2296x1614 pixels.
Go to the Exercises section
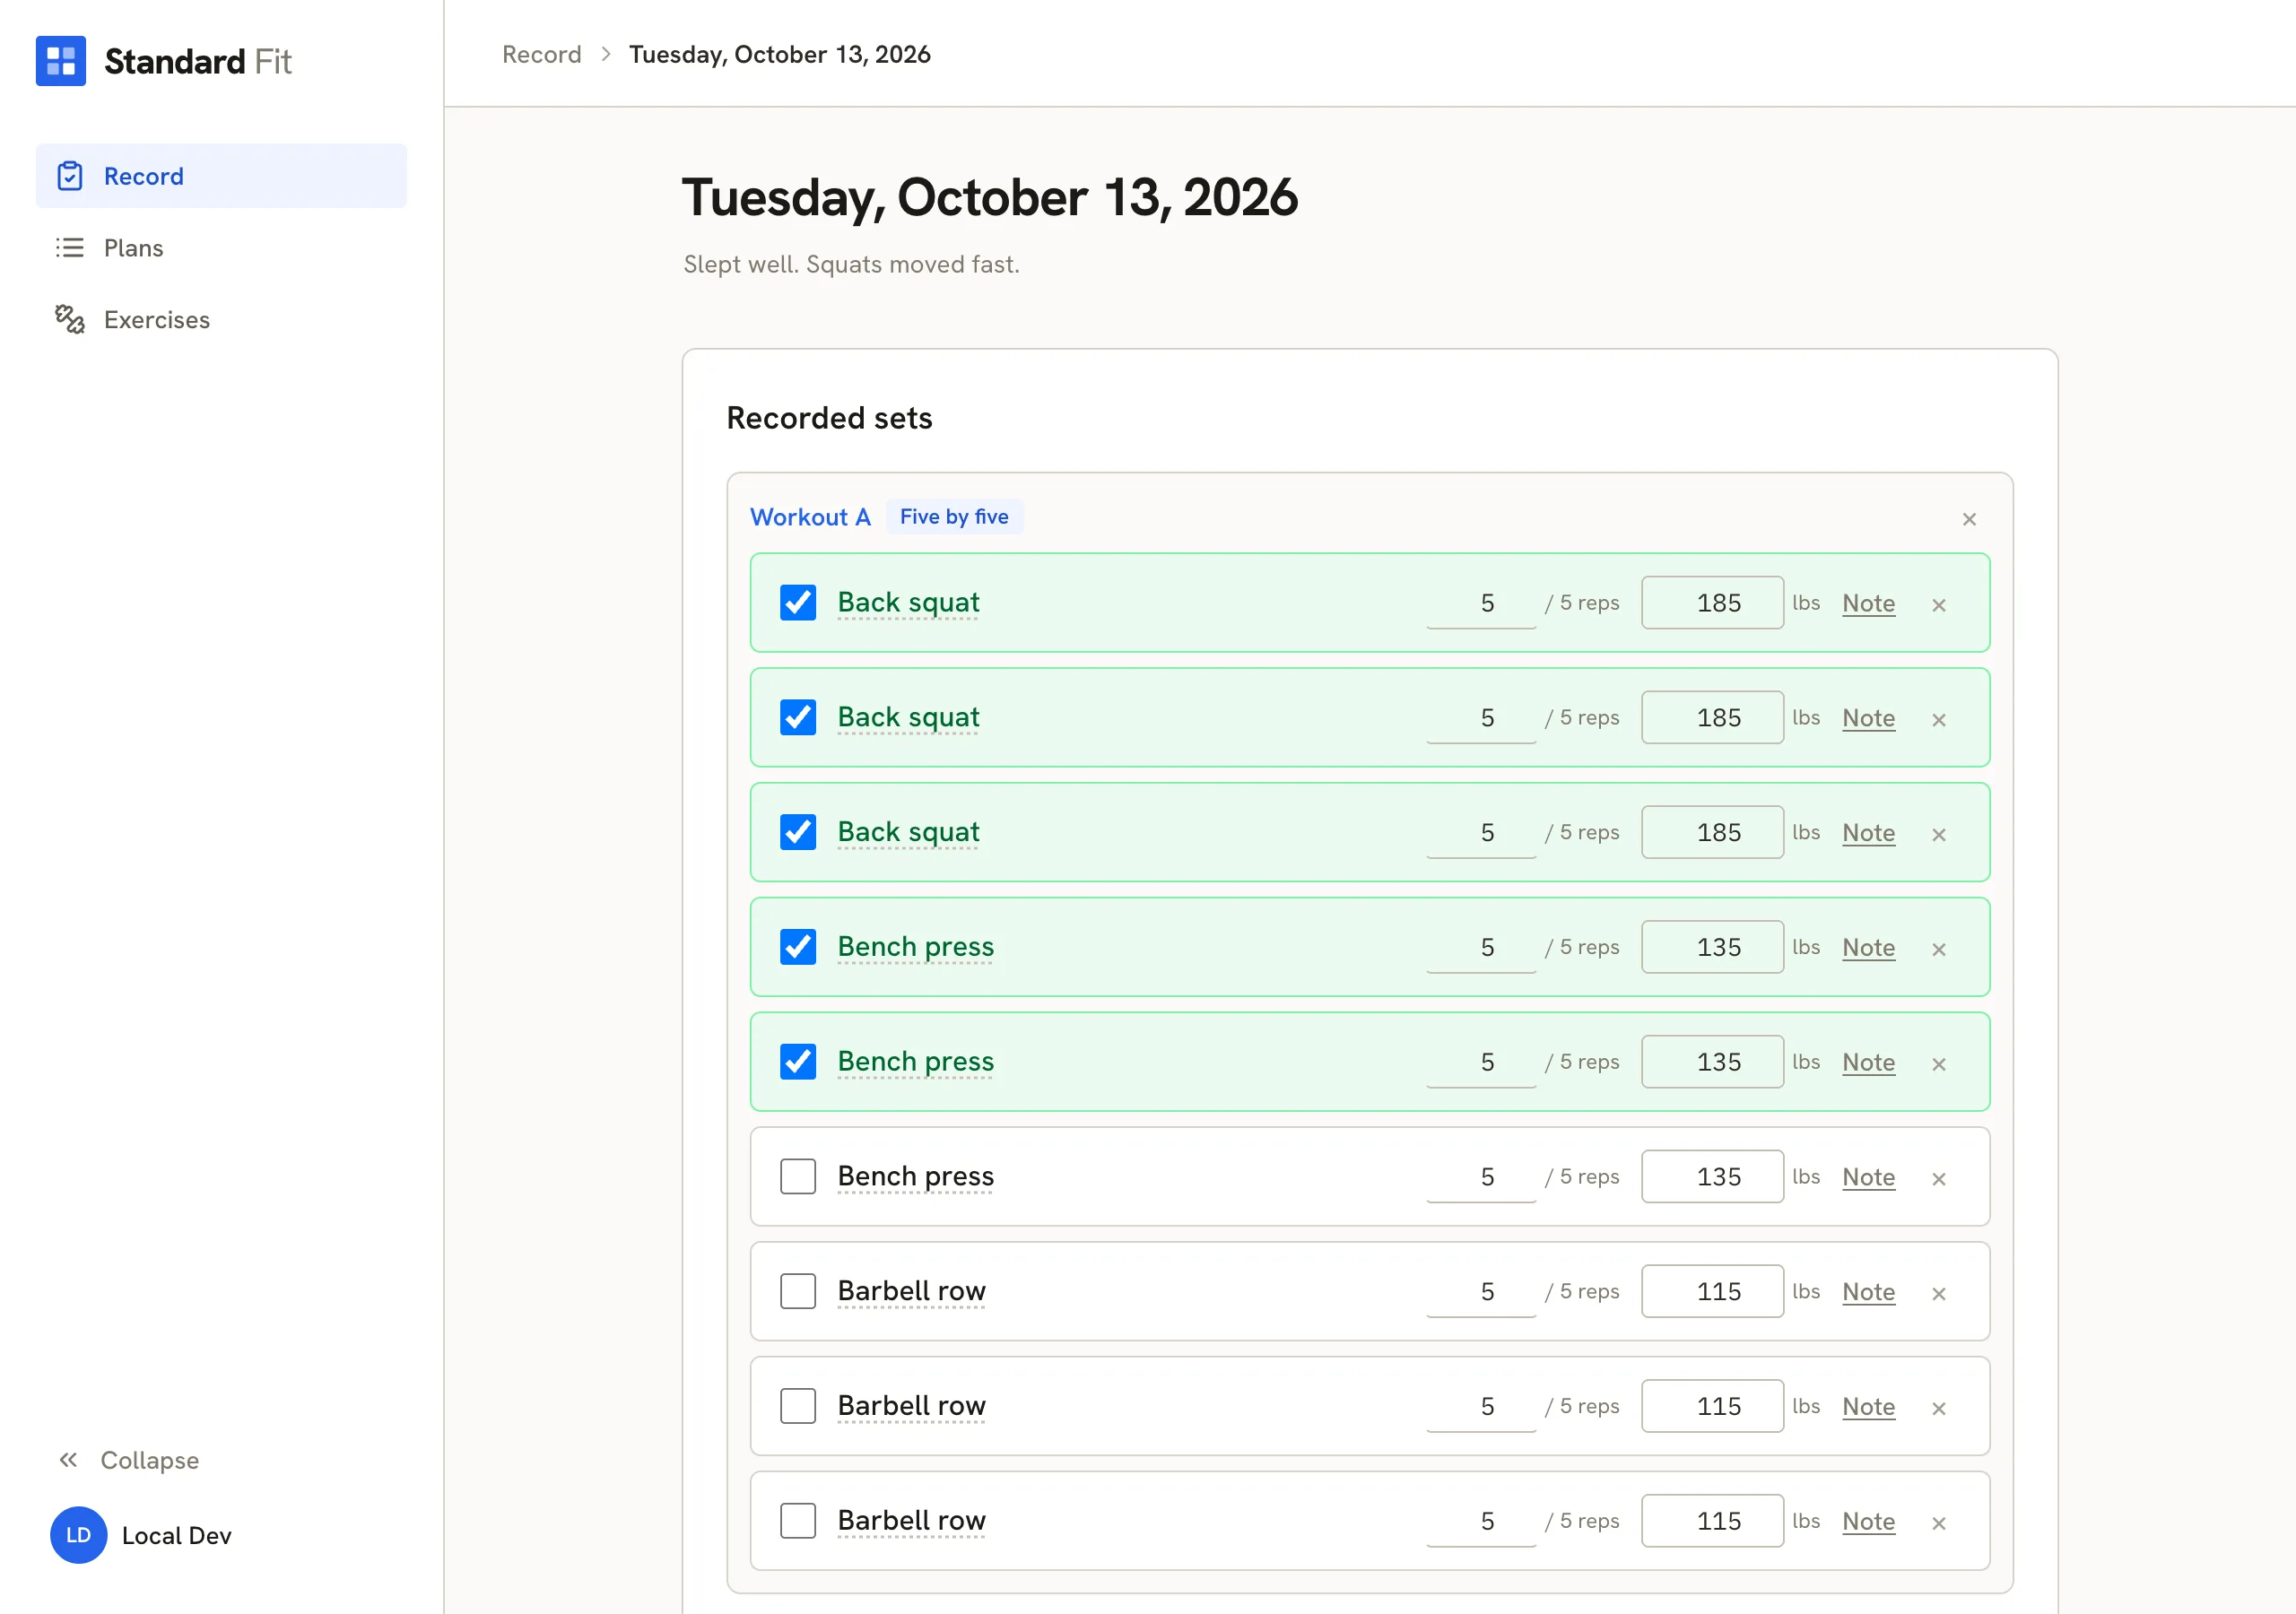(221, 320)
